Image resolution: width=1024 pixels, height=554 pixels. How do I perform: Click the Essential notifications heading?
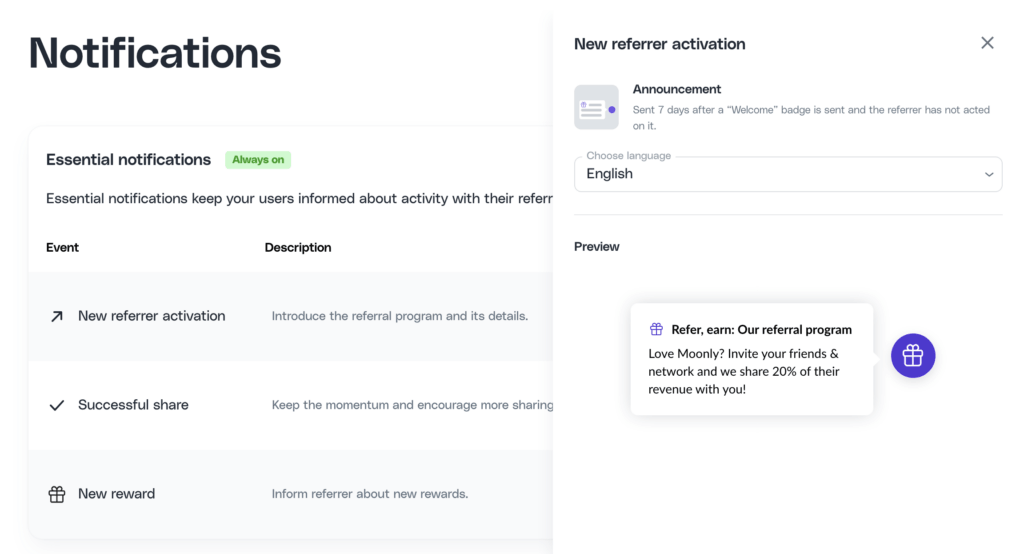pos(128,160)
